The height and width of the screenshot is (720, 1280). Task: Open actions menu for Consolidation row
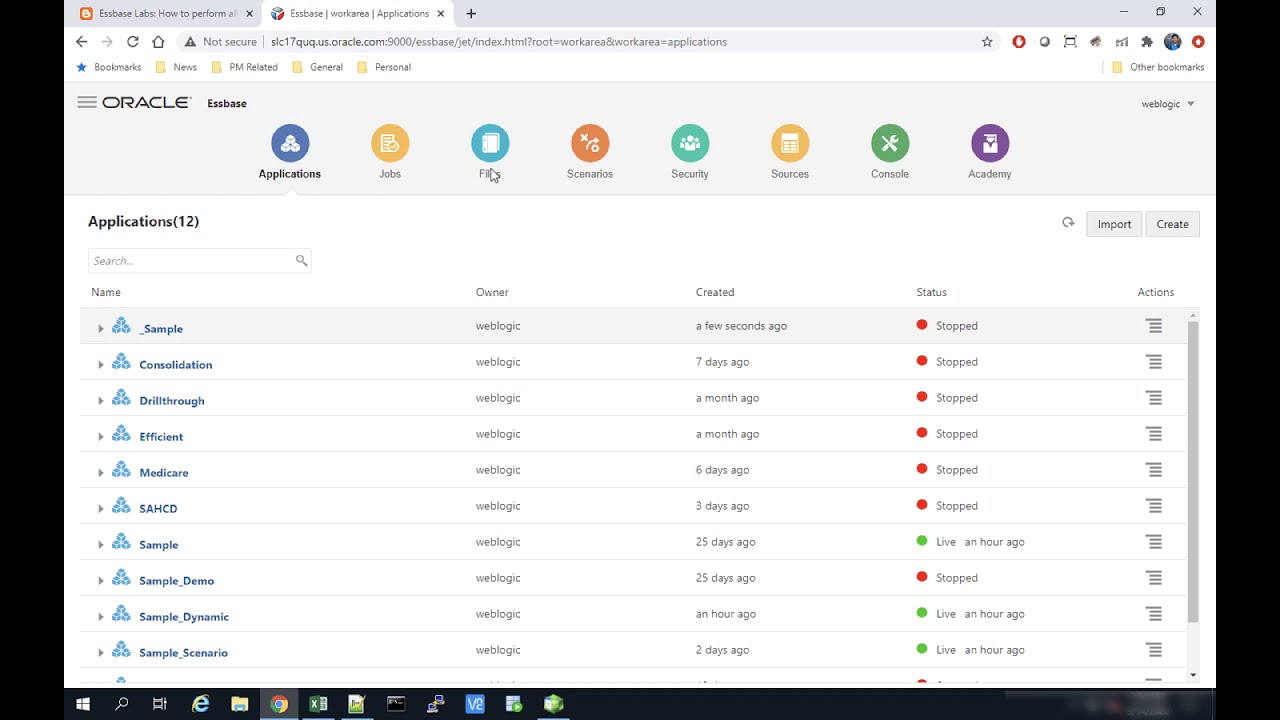tap(1154, 362)
